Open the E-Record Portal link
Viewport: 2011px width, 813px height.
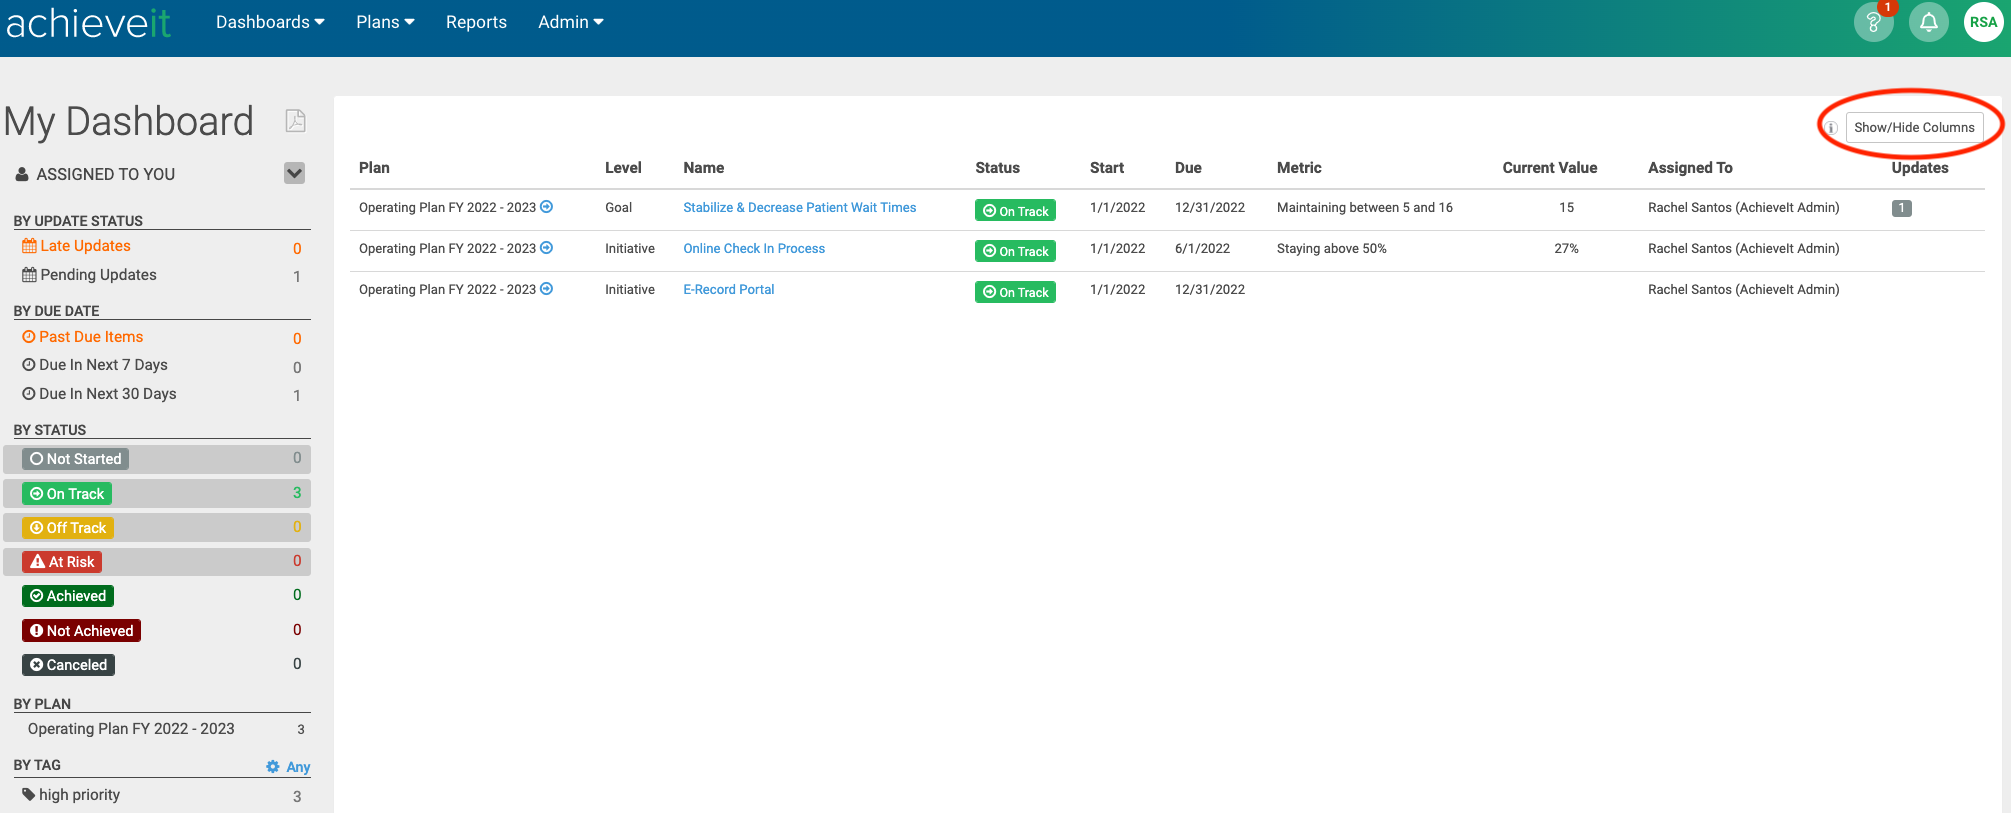[729, 290]
